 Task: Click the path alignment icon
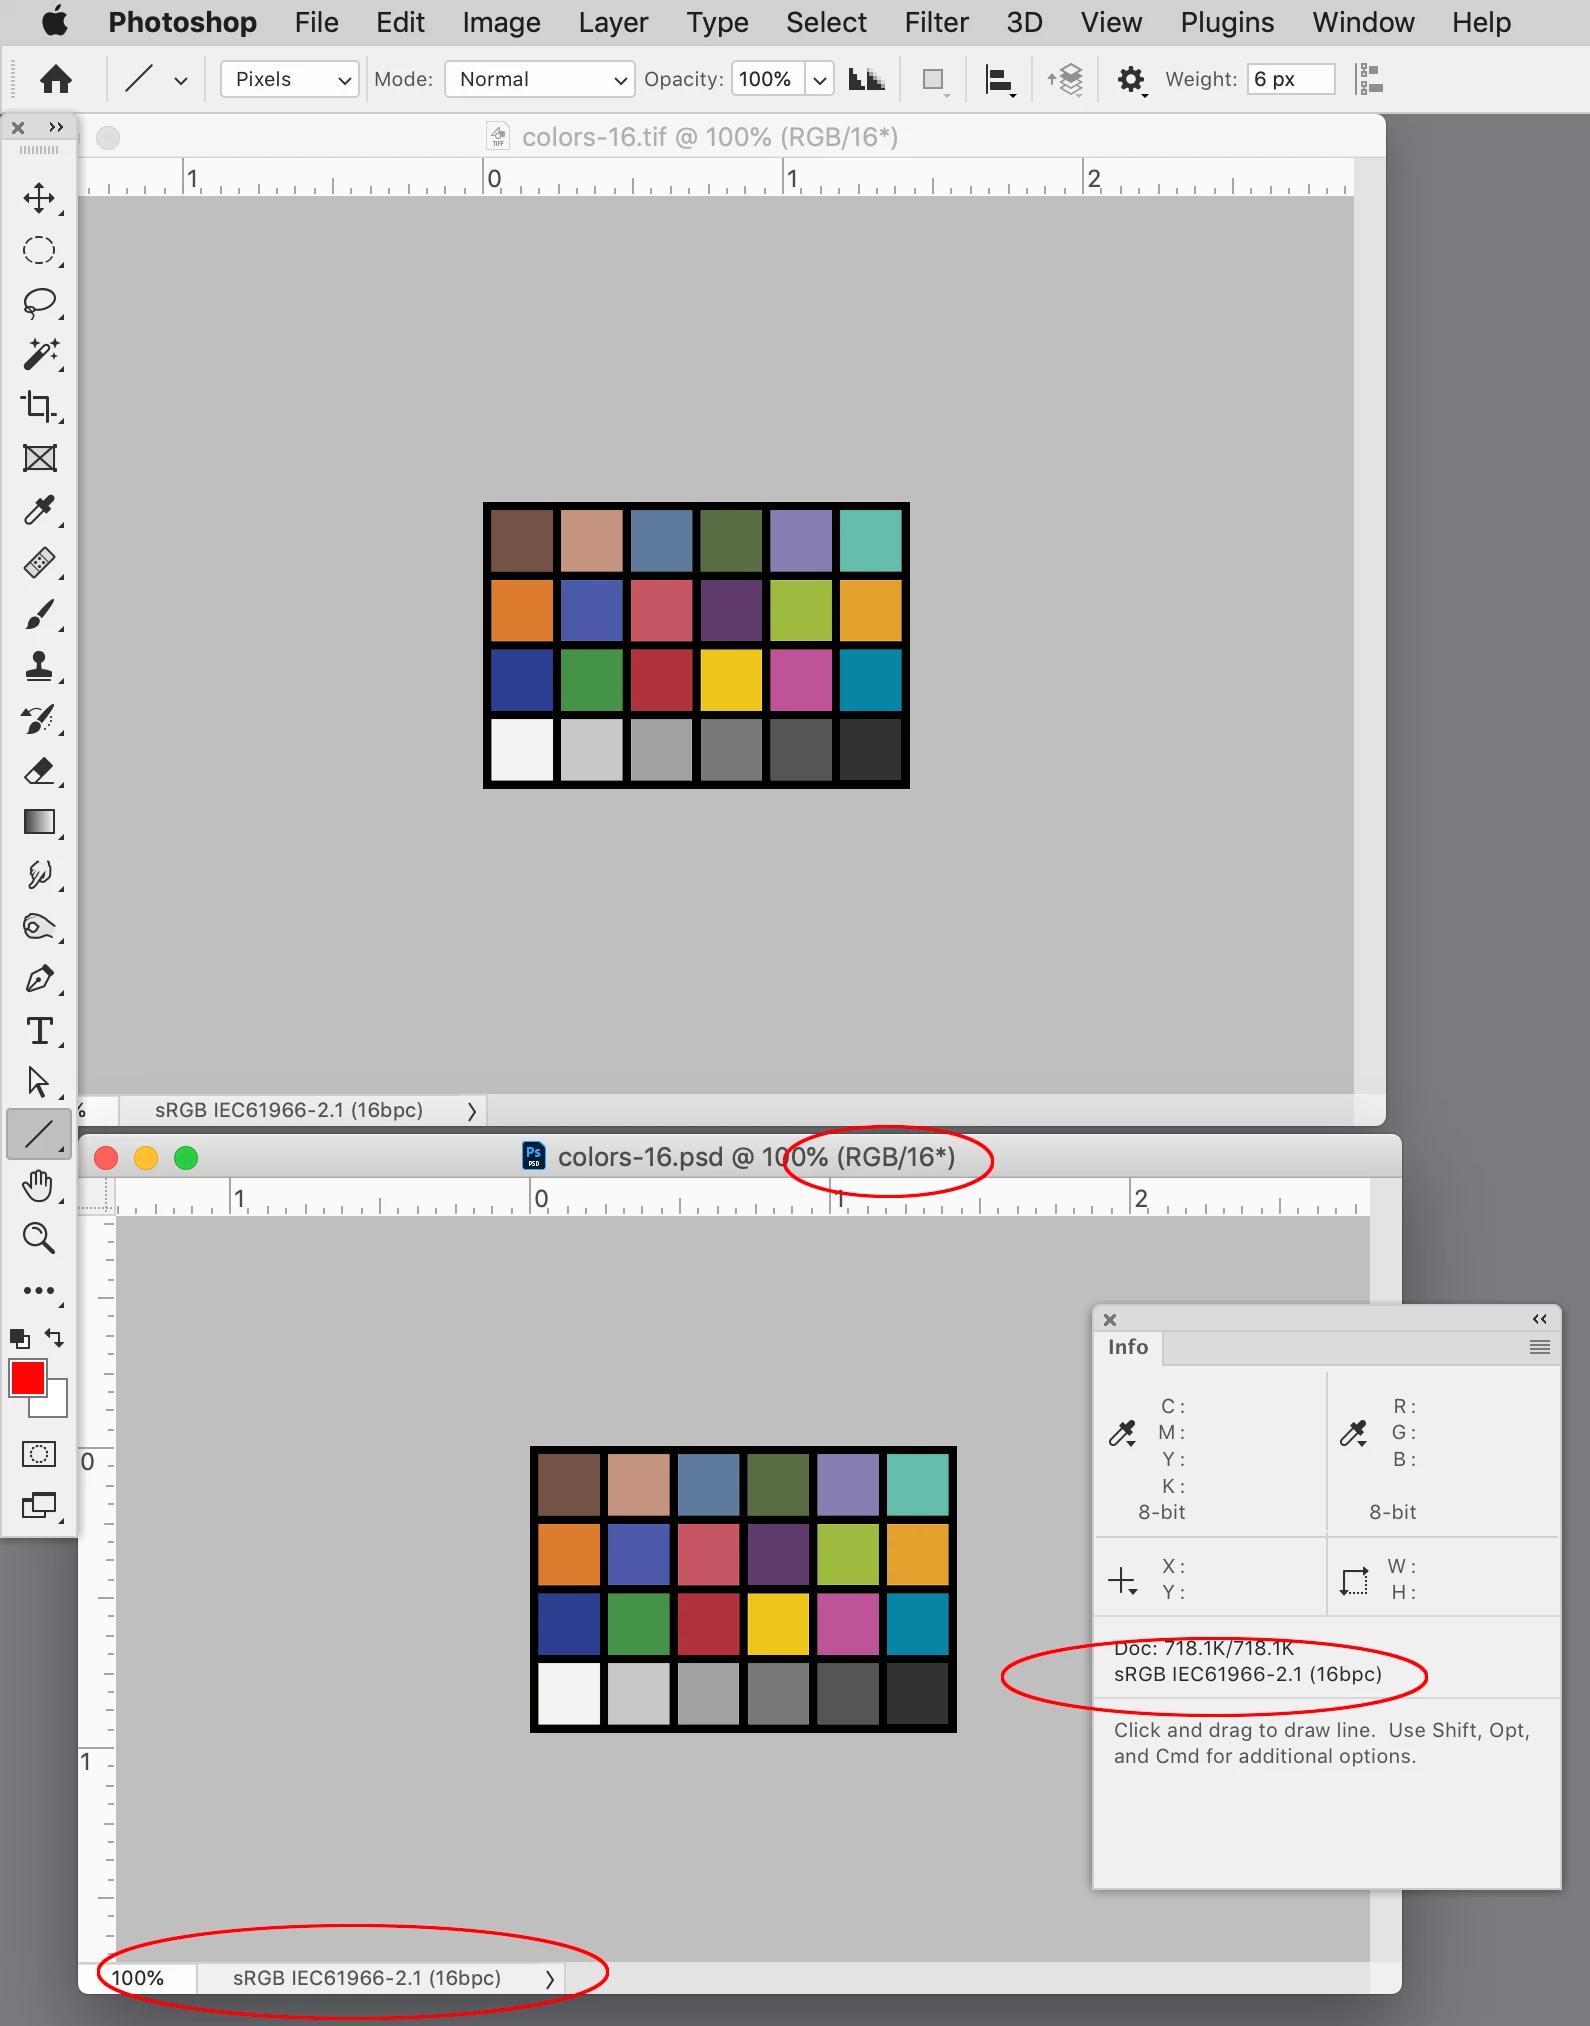(x=1000, y=80)
